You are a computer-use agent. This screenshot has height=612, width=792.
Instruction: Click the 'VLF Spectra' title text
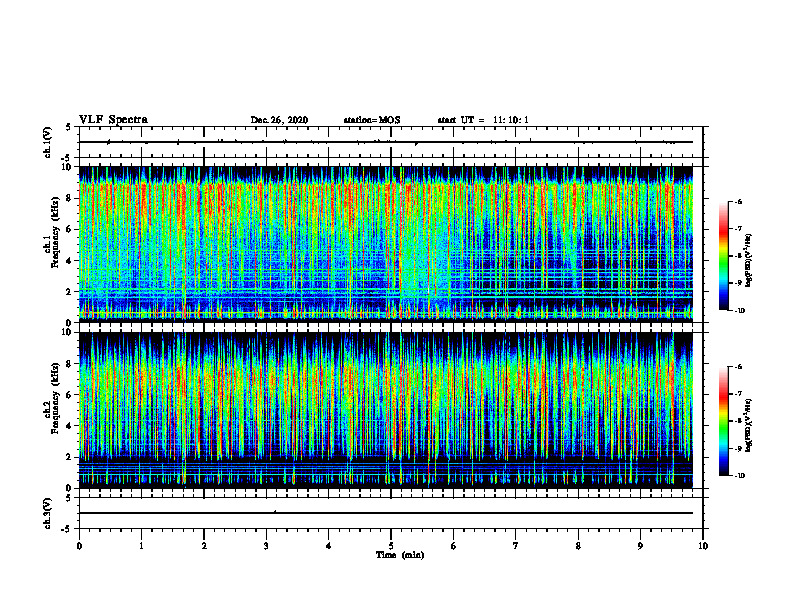coord(113,120)
